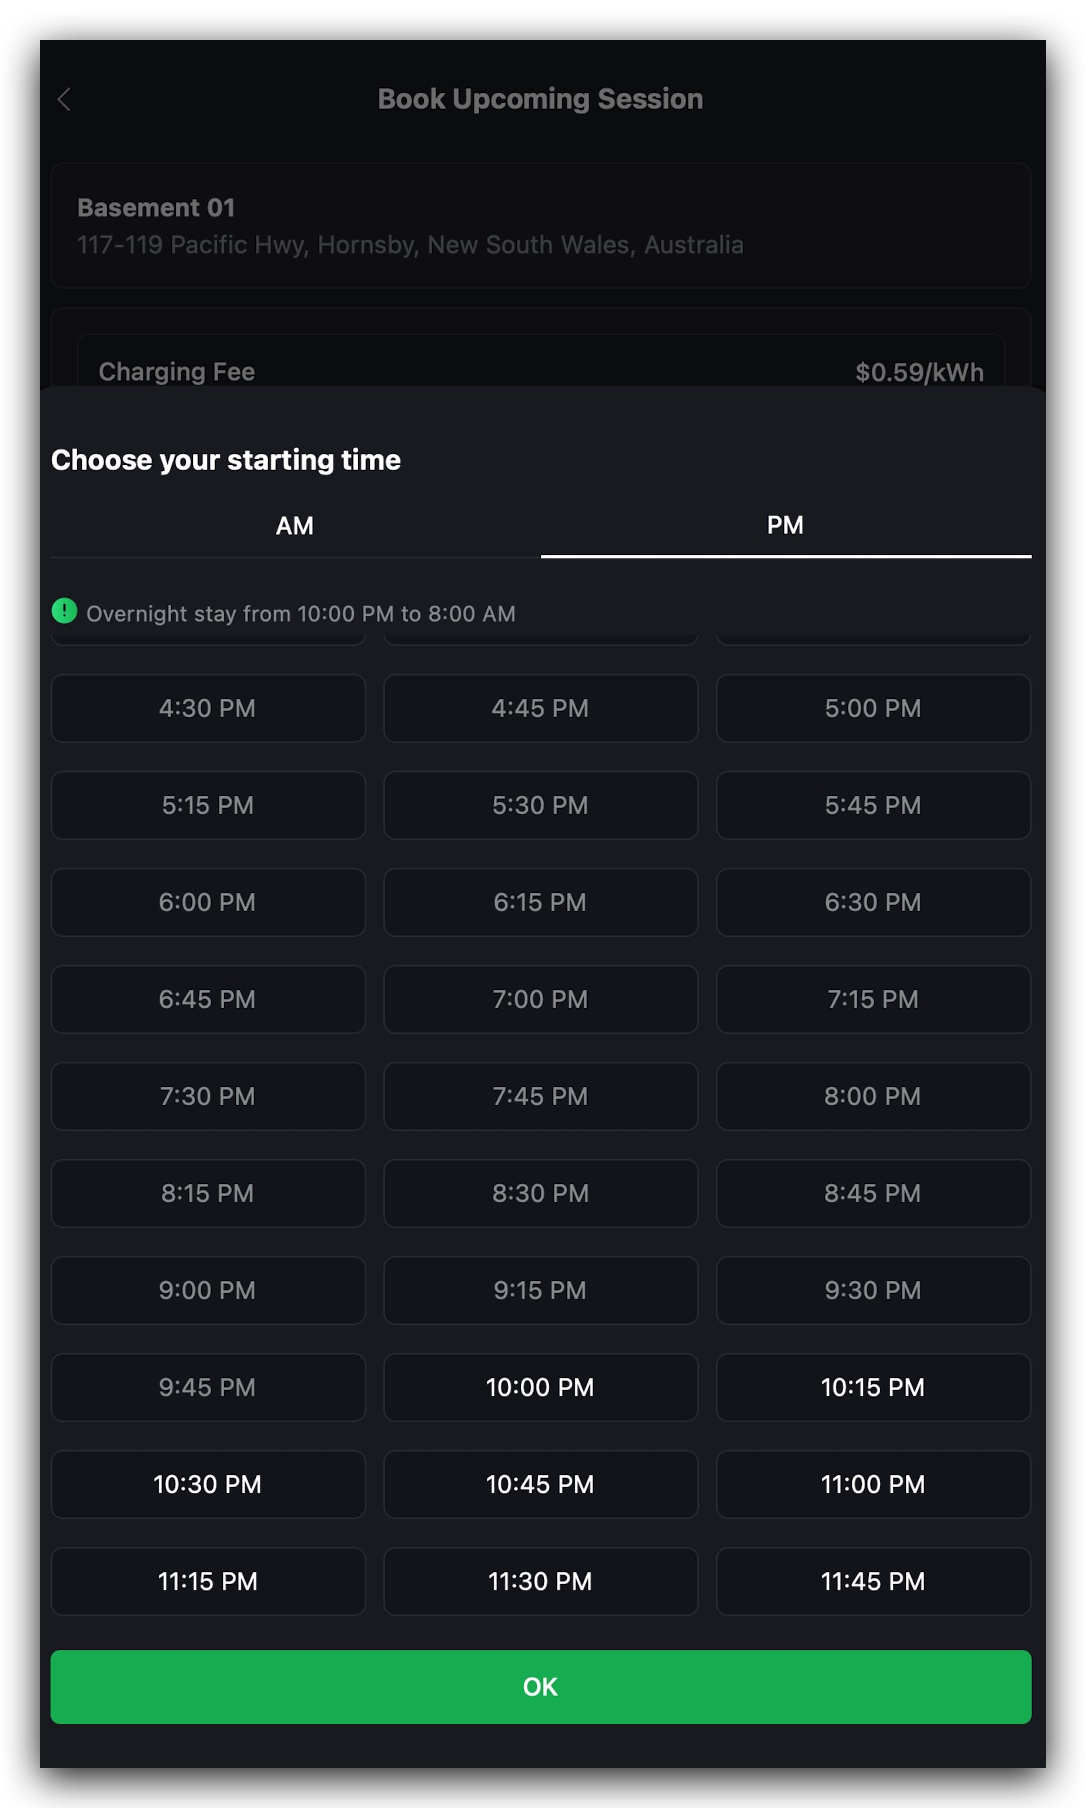Select the 5:00 PM slot
Screen dimensions: 1086x1808
pyautogui.click(x=873, y=708)
